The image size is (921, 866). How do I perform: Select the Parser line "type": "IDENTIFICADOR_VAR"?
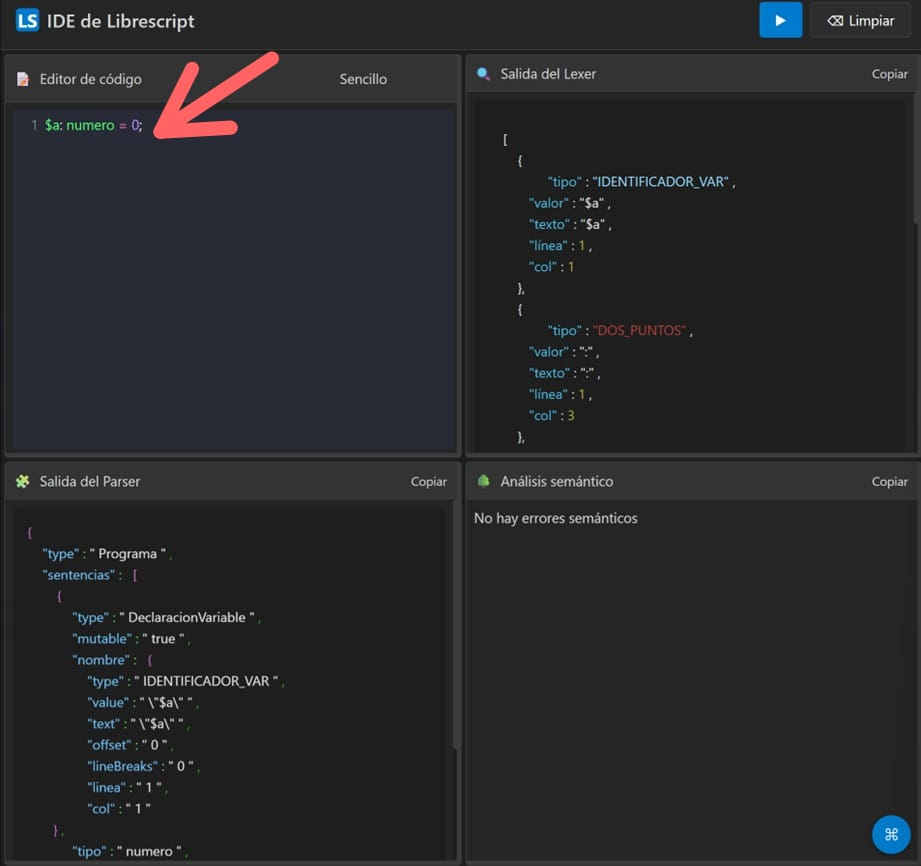186,682
